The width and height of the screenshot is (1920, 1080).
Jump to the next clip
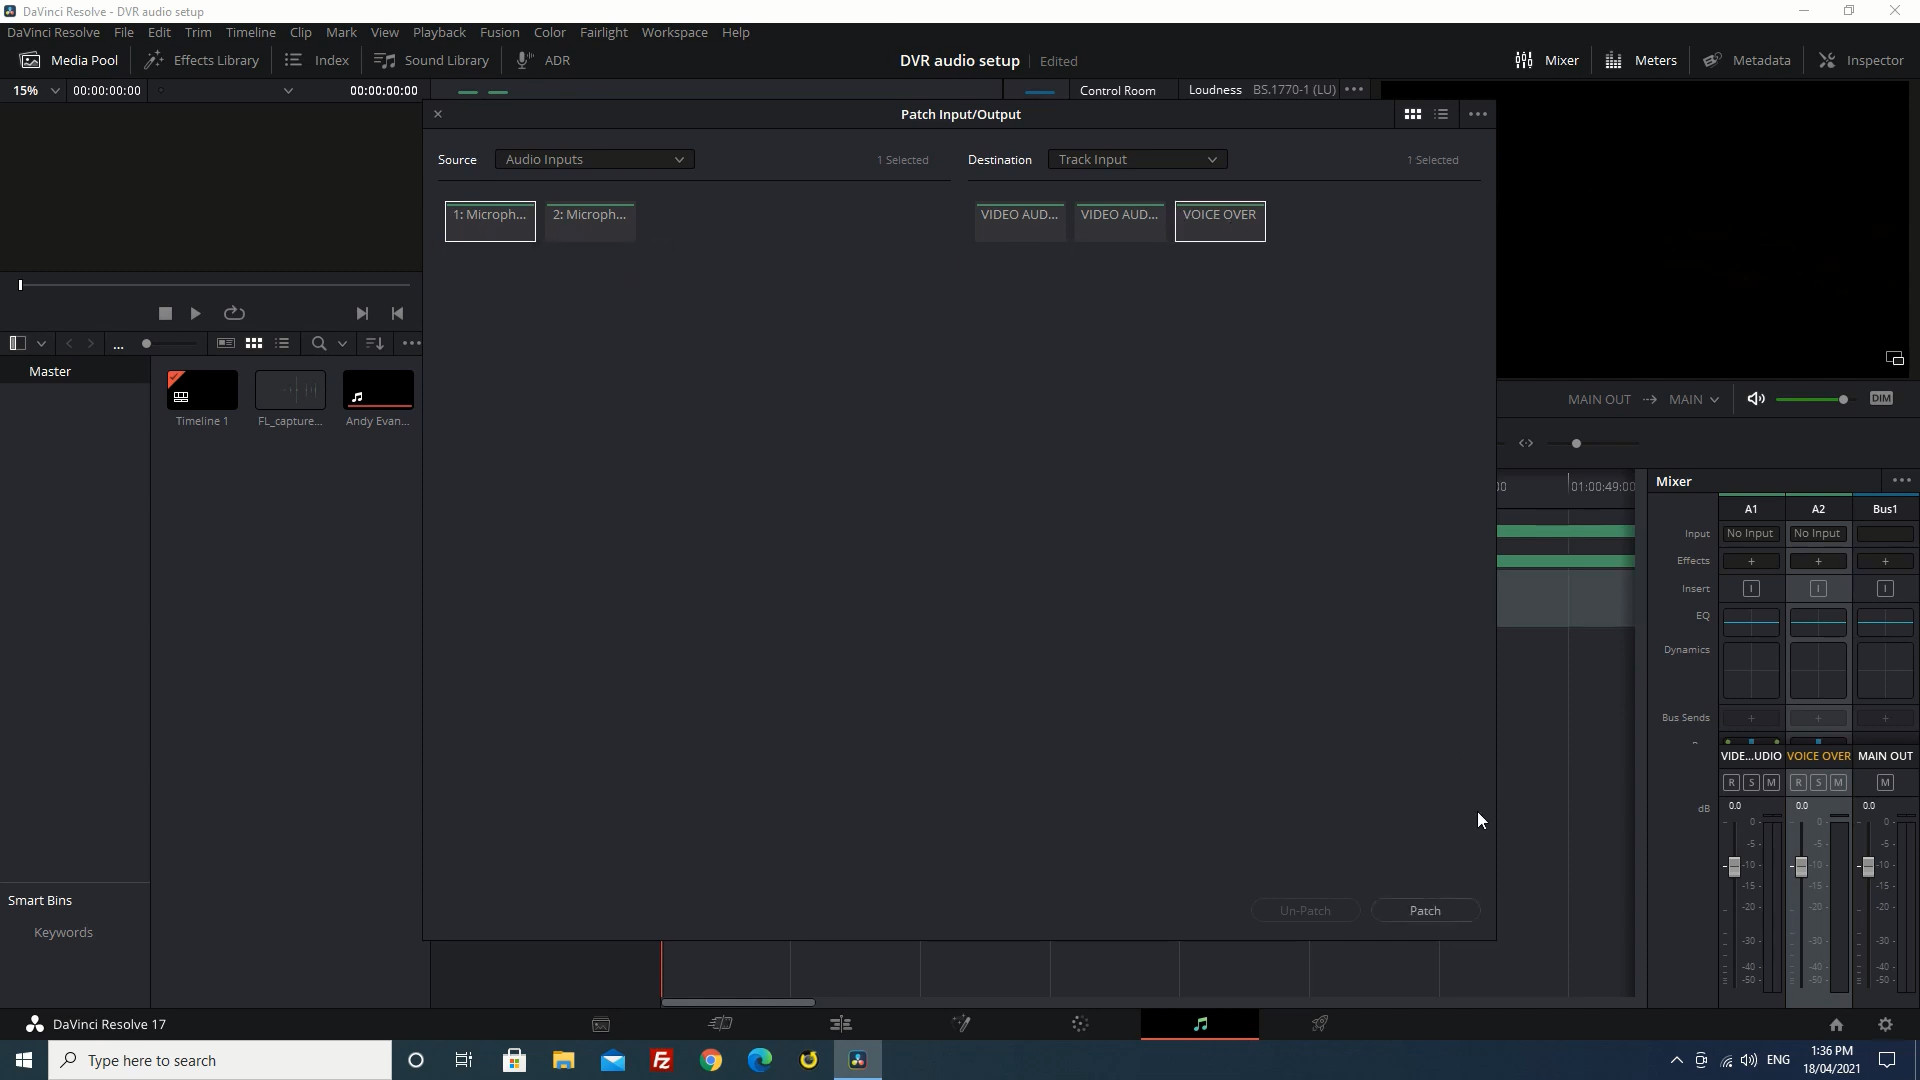pyautogui.click(x=362, y=313)
